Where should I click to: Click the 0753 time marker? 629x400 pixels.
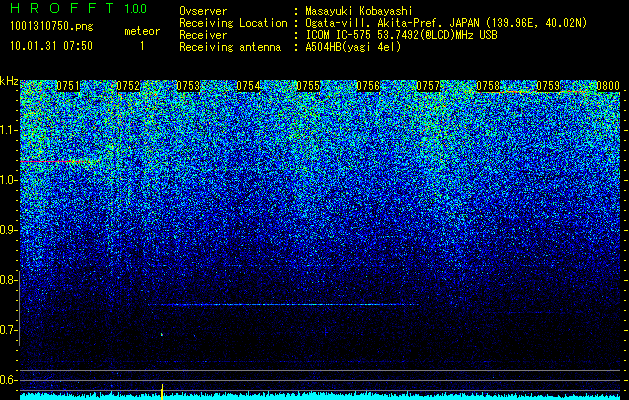(188, 86)
